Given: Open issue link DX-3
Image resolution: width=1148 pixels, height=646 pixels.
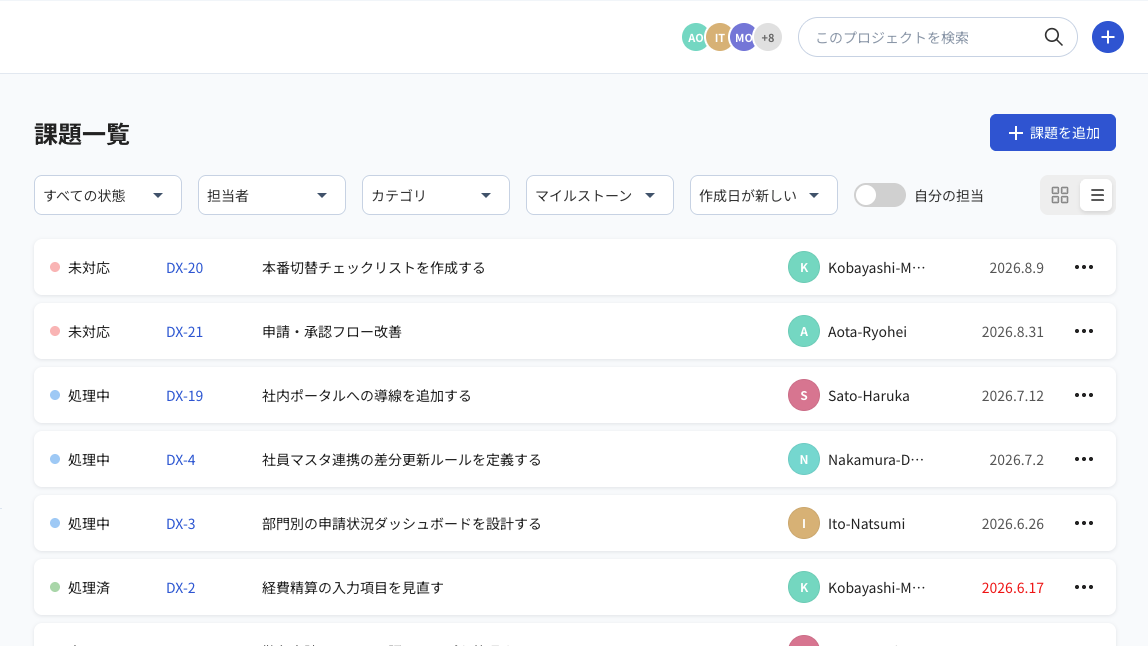Looking at the screenshot, I should [180, 524].
